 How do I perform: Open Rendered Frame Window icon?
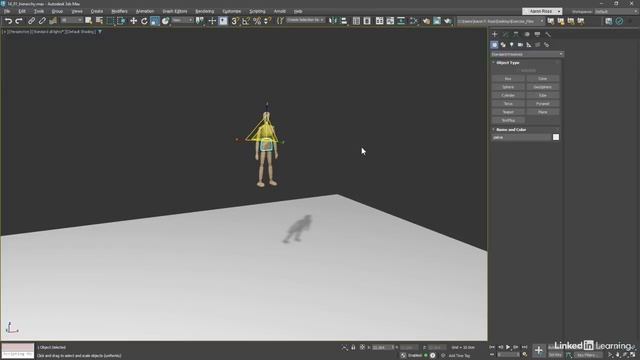pyautogui.click(x=437, y=21)
